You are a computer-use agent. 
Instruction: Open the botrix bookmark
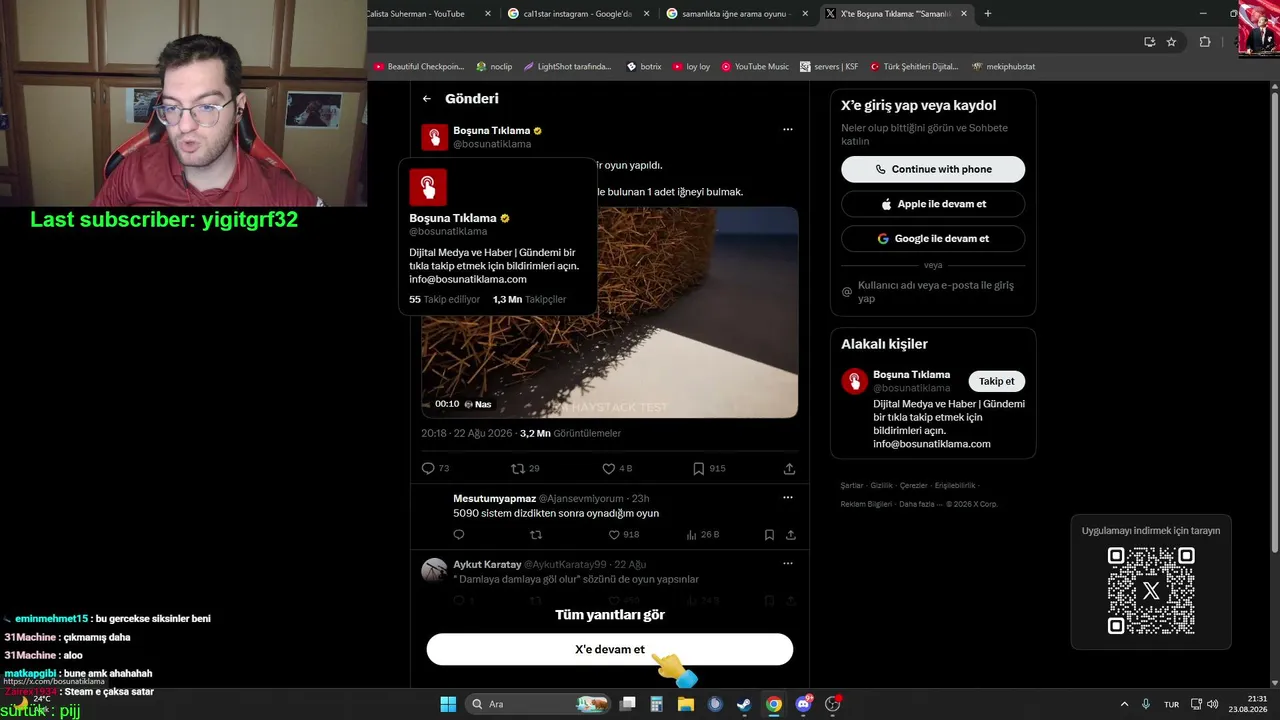(x=644, y=67)
